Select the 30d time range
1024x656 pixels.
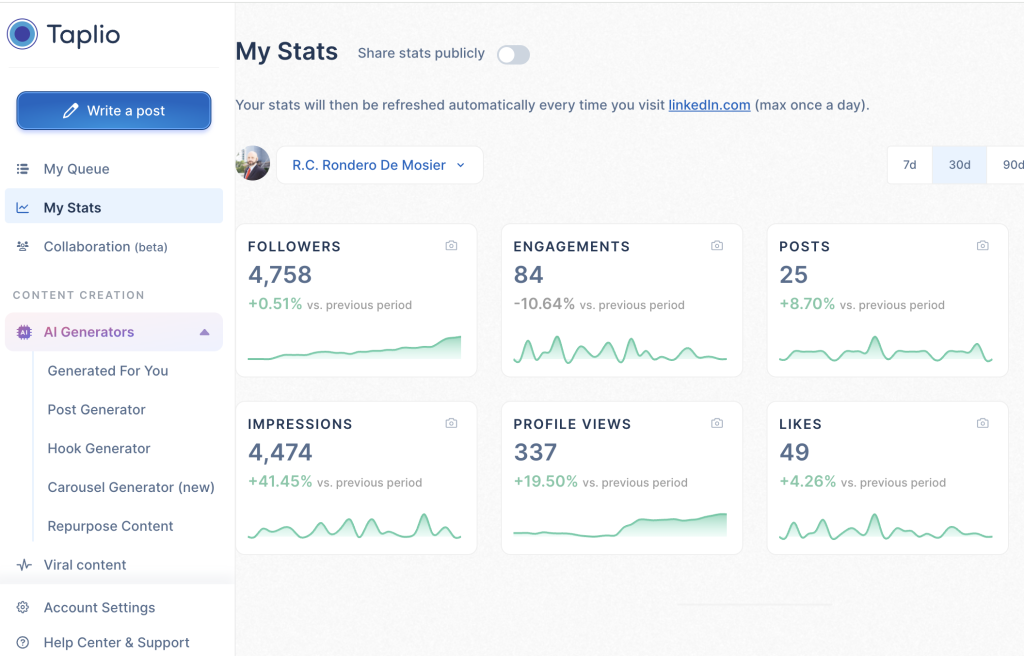coord(959,165)
